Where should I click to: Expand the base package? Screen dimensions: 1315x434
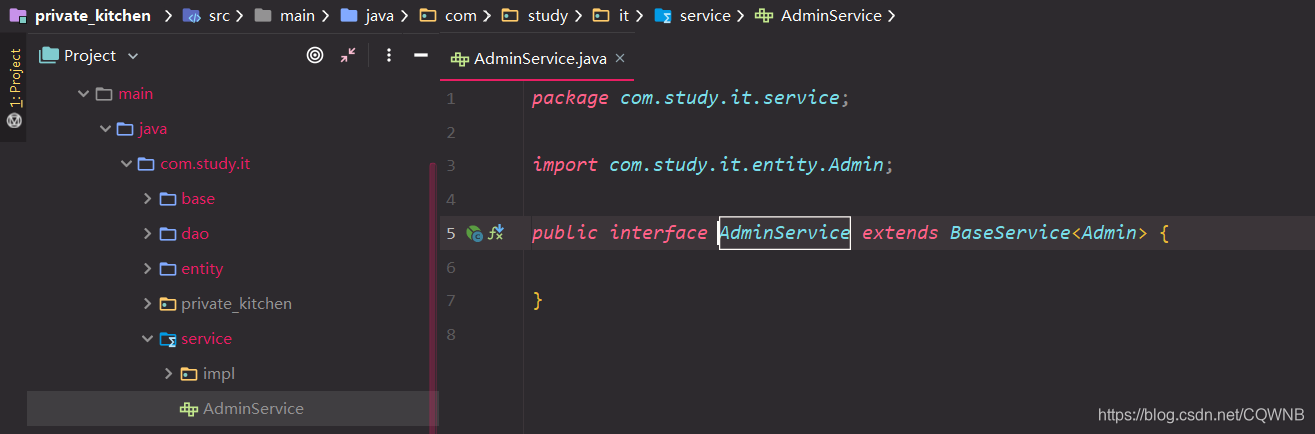click(x=147, y=199)
